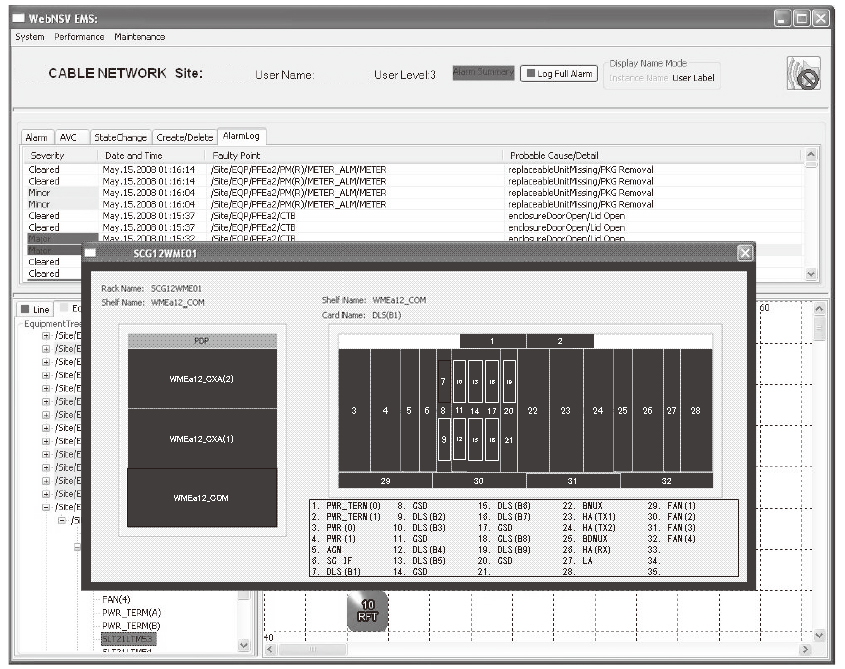845x669 pixels.
Task: Click the DLS (B1) legend entry 7
Action: [336, 571]
